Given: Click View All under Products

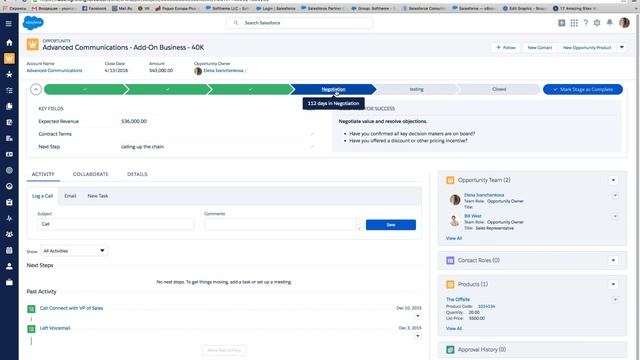Looking at the screenshot, I should 454,328.
